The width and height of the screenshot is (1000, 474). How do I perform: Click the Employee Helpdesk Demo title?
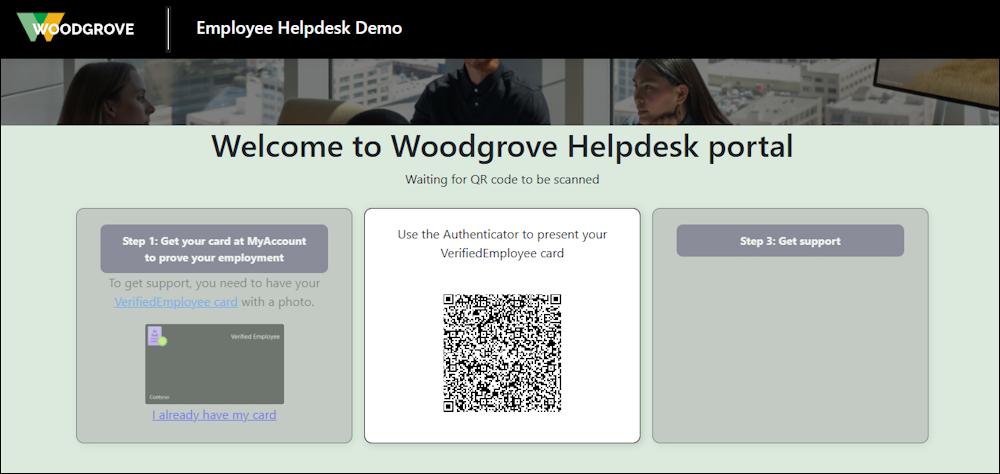[x=299, y=28]
